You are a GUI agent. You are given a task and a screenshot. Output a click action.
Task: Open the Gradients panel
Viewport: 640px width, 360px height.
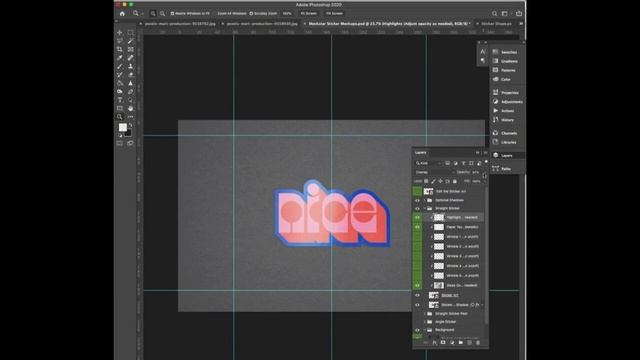click(x=505, y=61)
